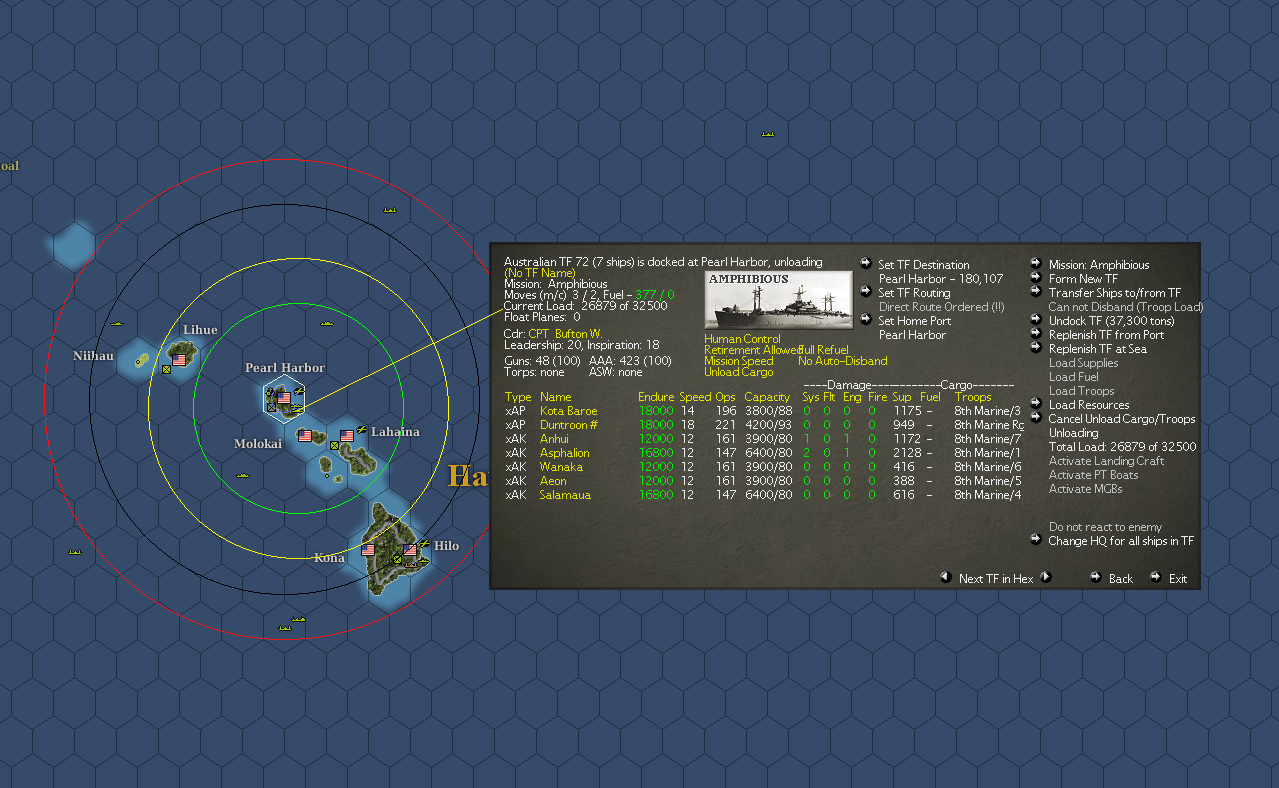Click the Amphibious ship photo thumbnail

(779, 300)
